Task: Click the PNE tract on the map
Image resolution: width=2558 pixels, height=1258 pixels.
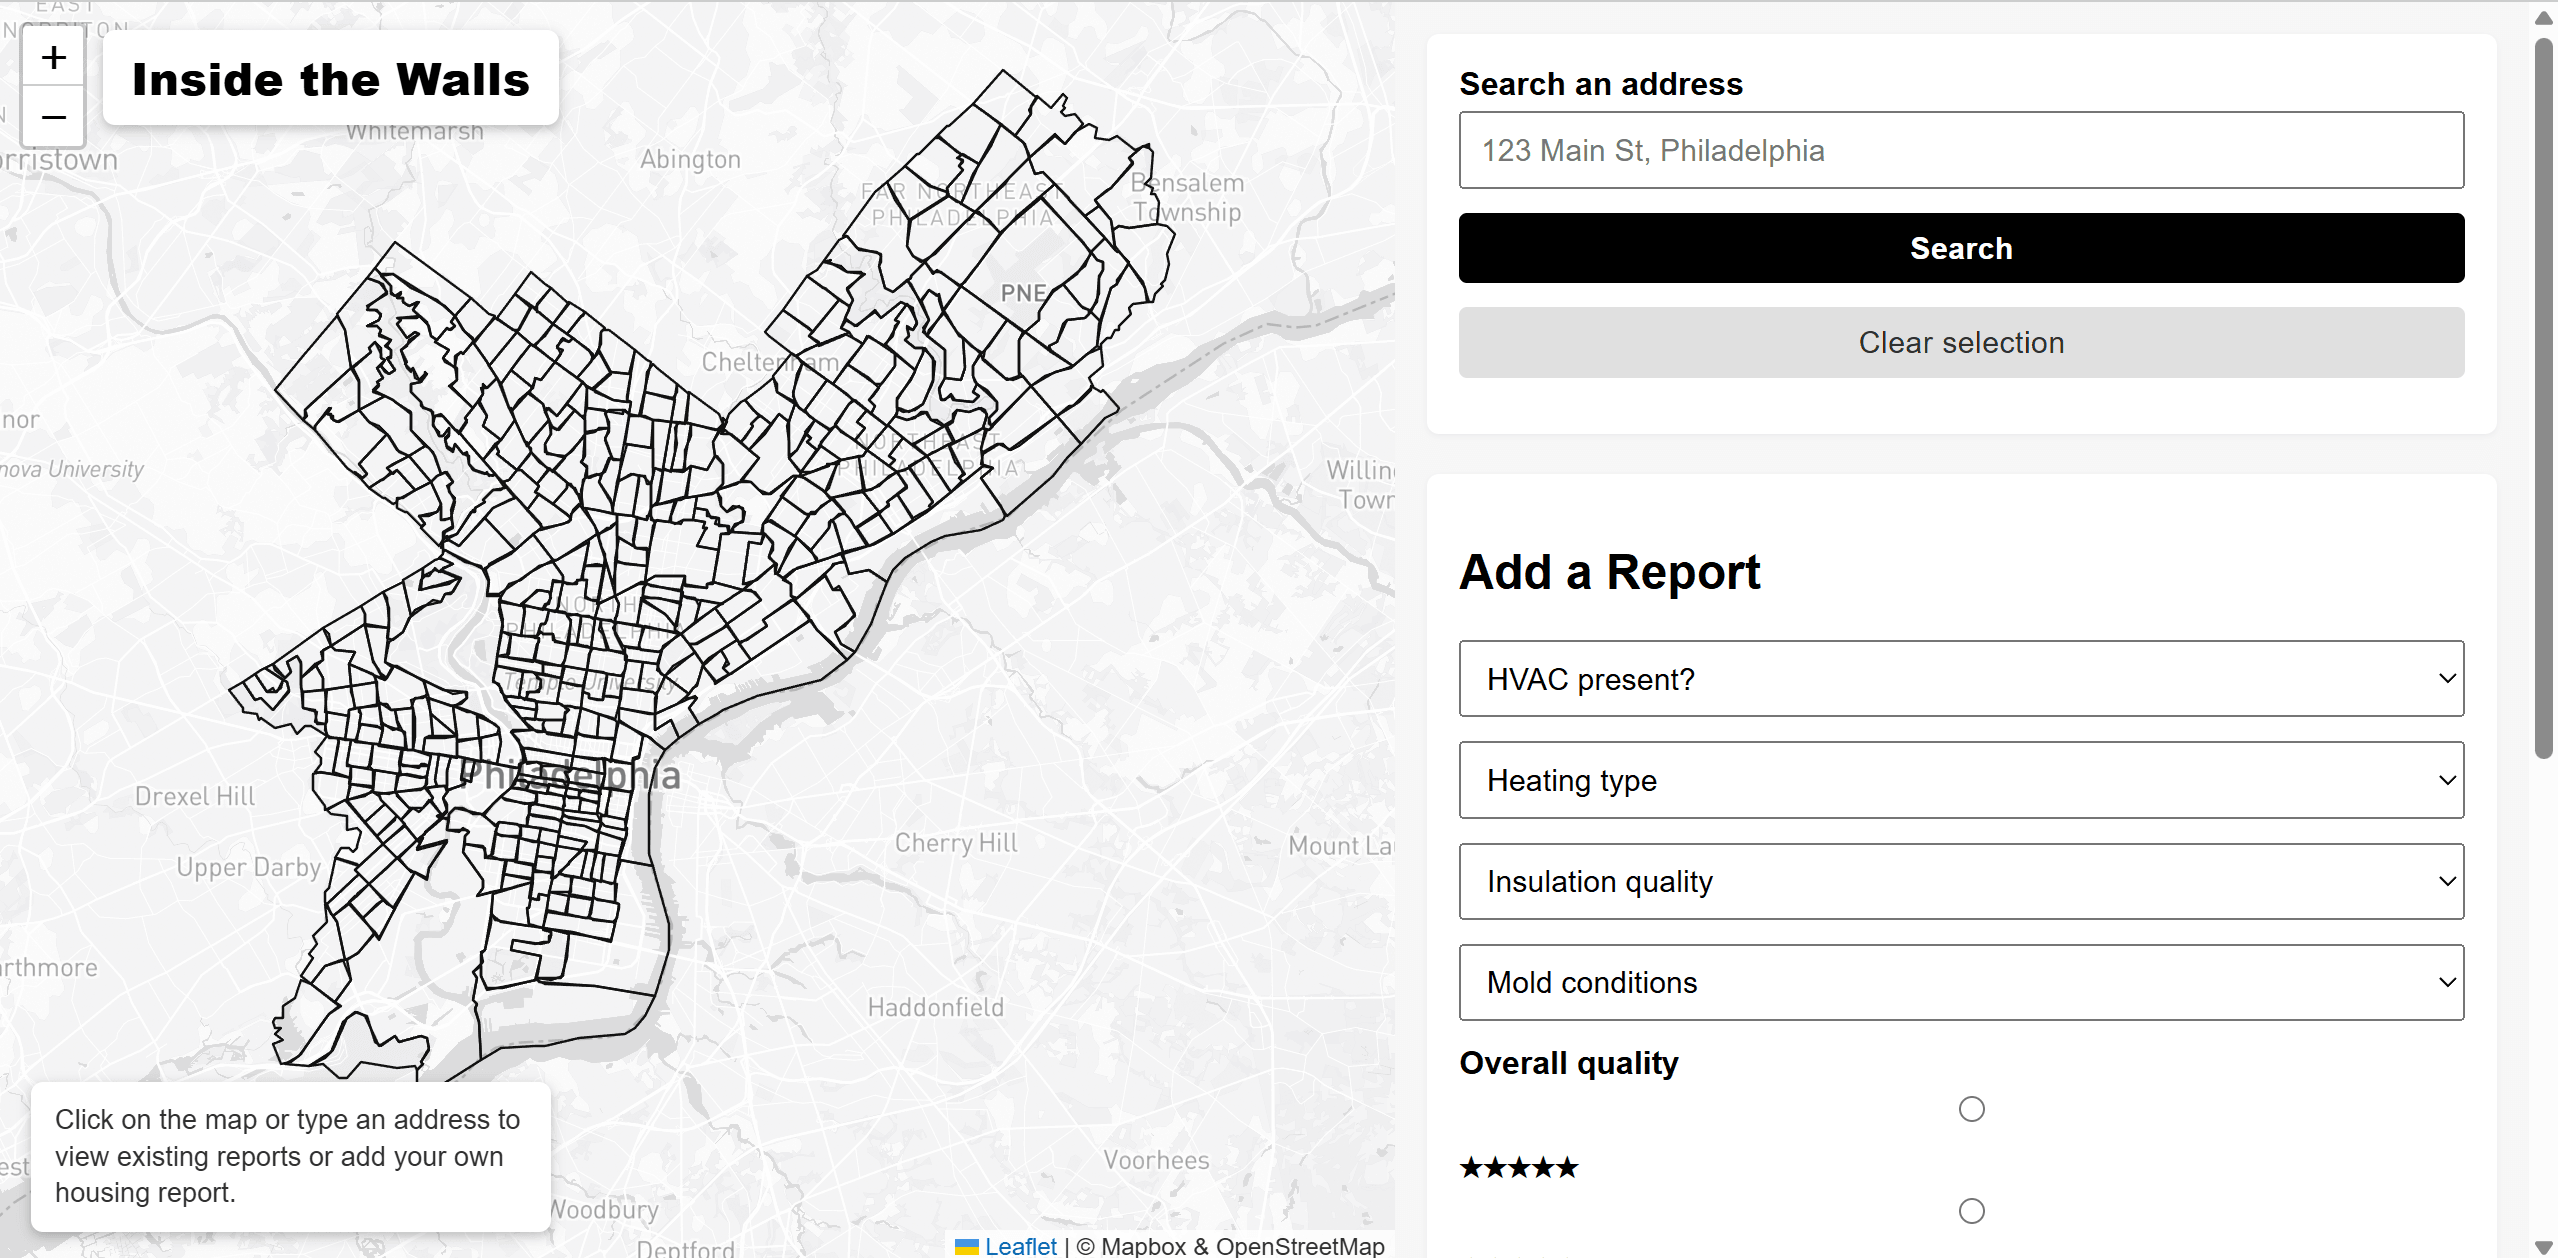Action: (x=1024, y=293)
